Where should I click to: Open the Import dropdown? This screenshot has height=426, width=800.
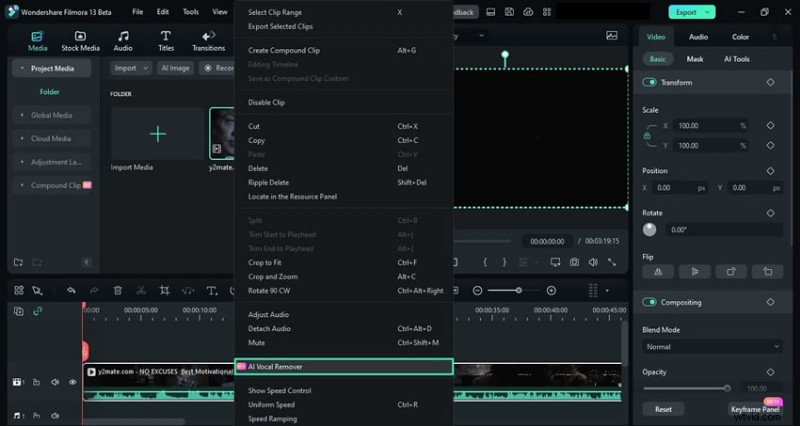[131, 68]
